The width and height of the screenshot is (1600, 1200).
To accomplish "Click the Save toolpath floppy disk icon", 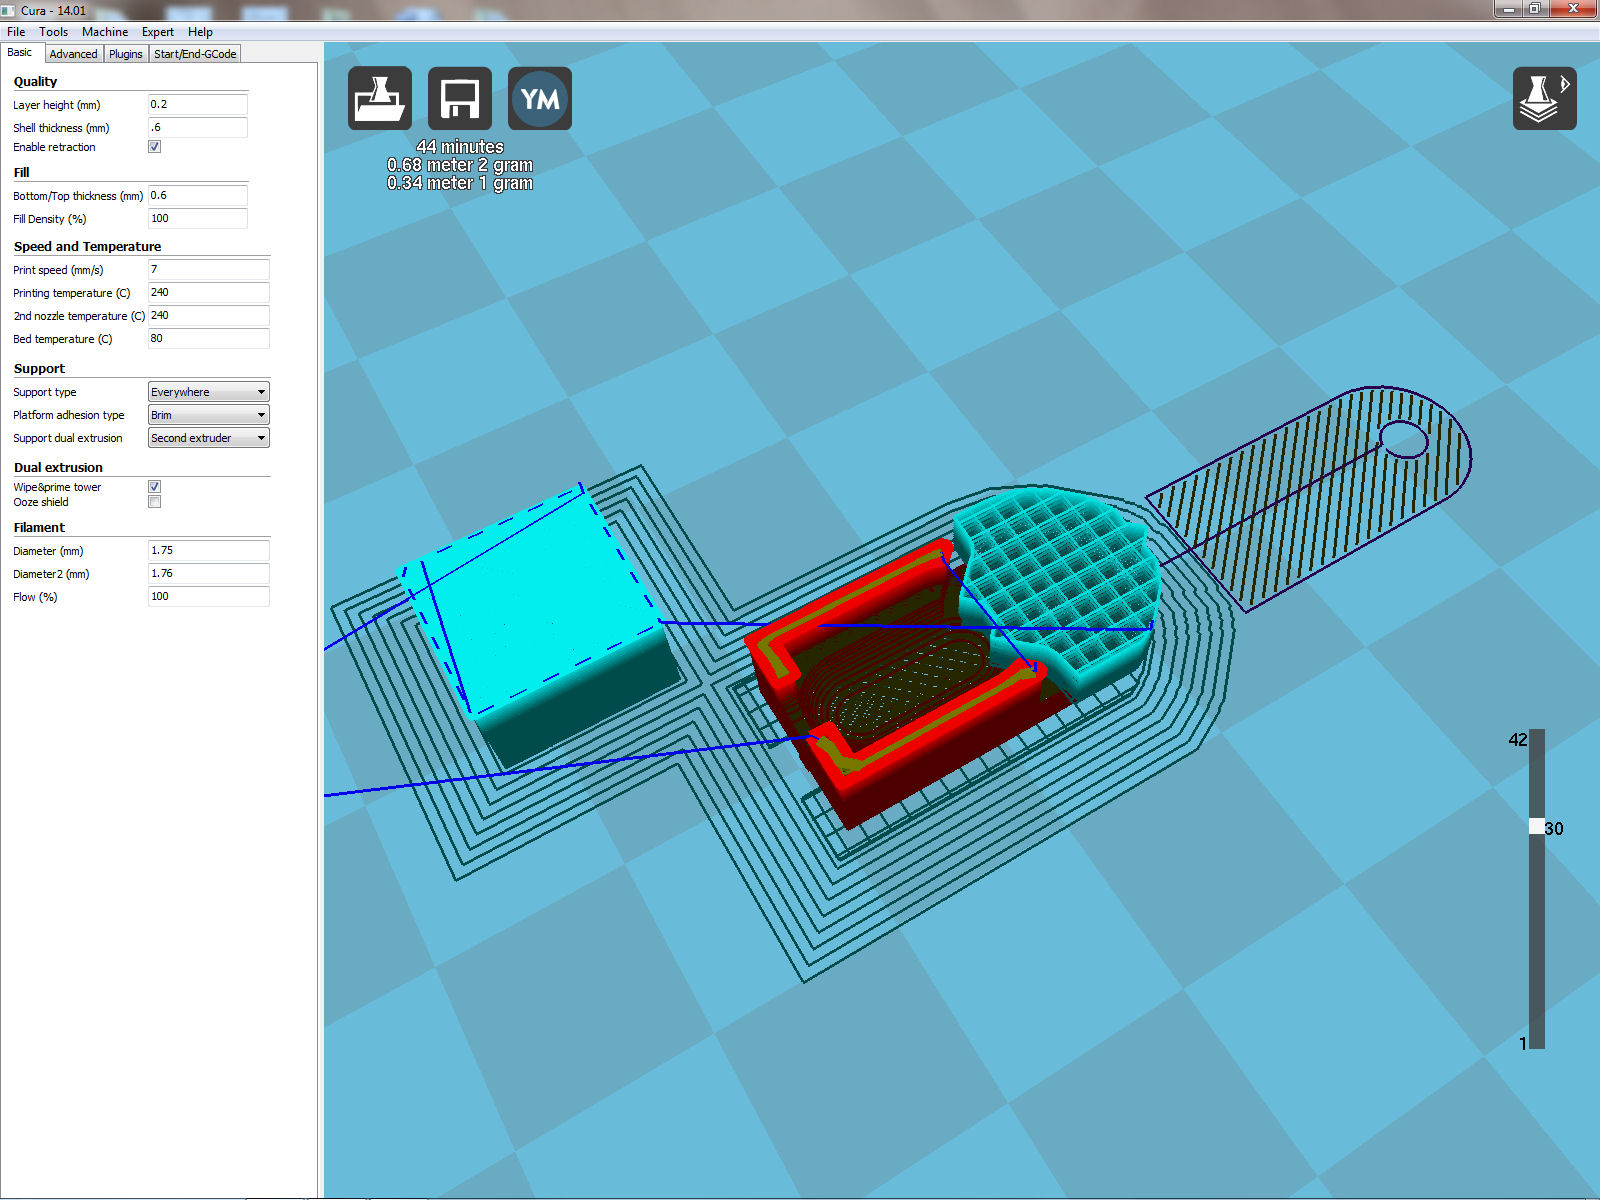I will pyautogui.click(x=460, y=98).
